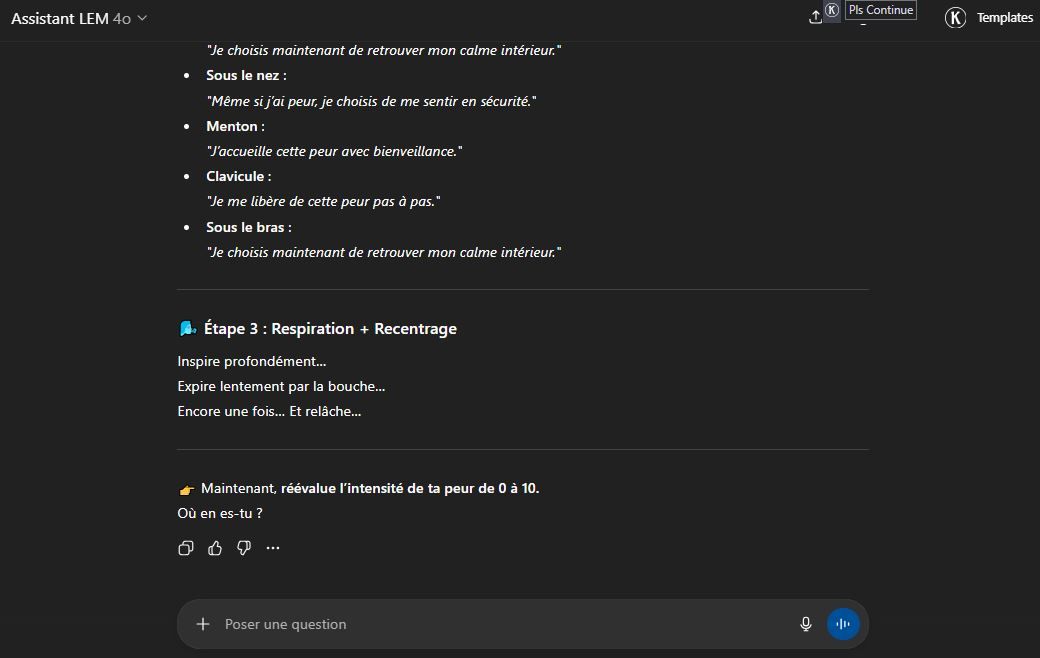Copy the assistant response

[186, 548]
